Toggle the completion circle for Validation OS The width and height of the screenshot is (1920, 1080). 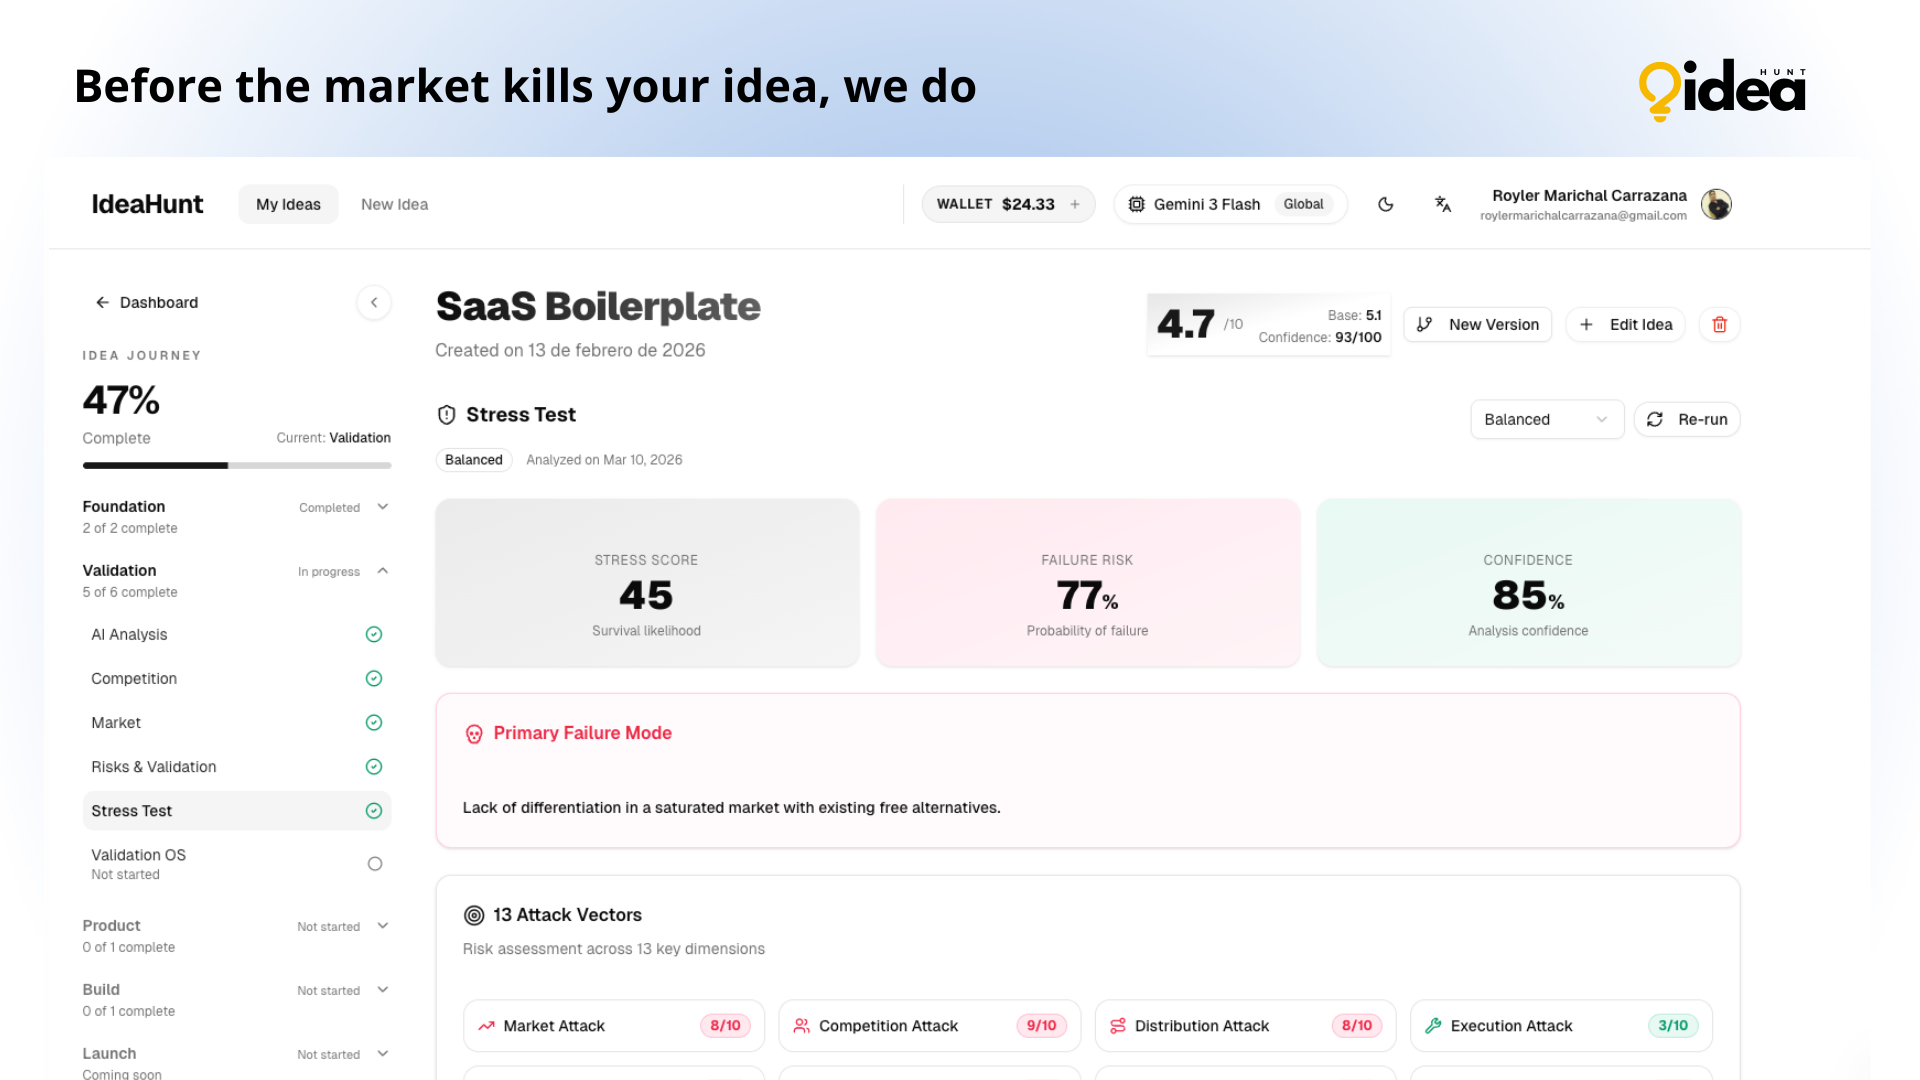[374, 863]
